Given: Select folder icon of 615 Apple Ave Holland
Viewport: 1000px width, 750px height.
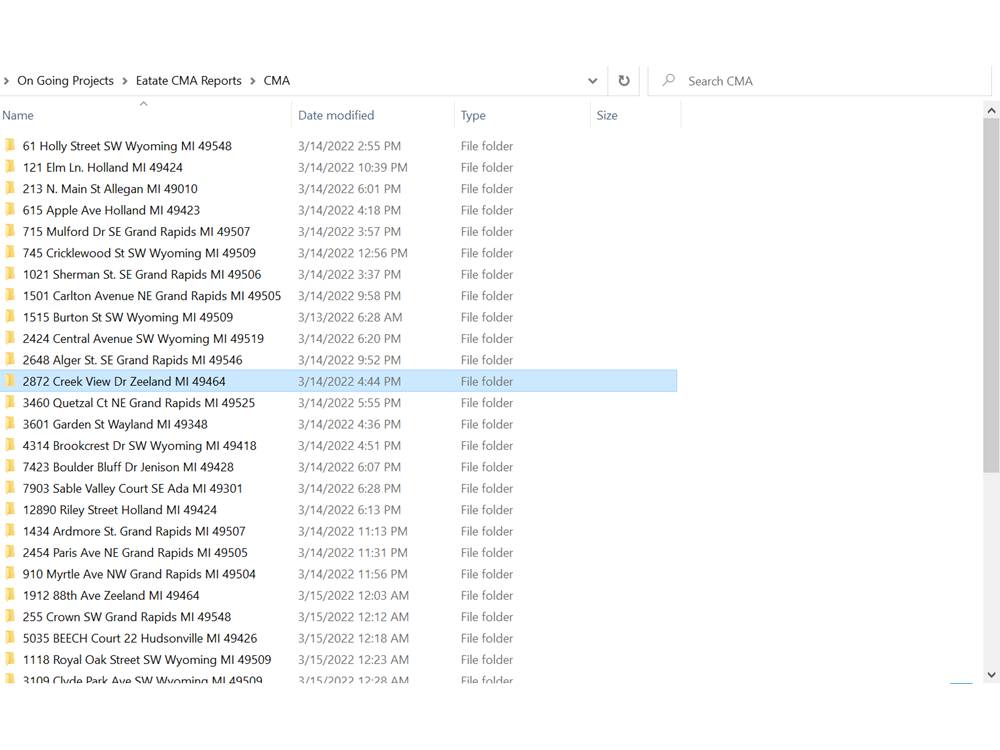Looking at the screenshot, I should coord(10,210).
